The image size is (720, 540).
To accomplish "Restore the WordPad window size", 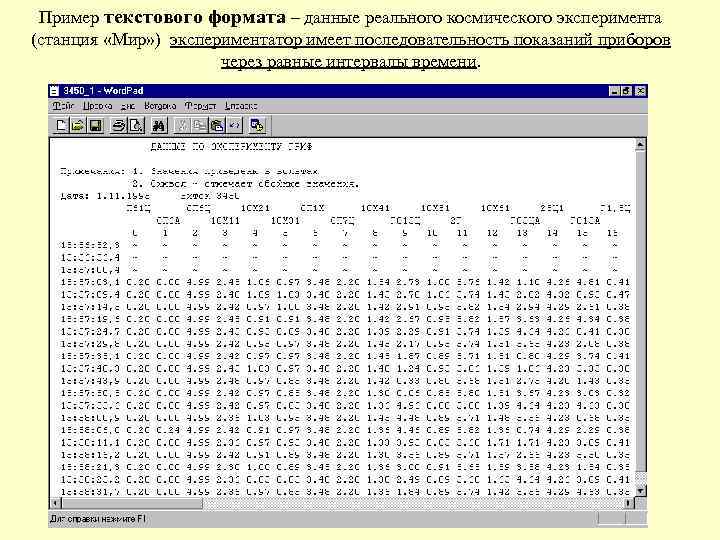I will click(626, 91).
